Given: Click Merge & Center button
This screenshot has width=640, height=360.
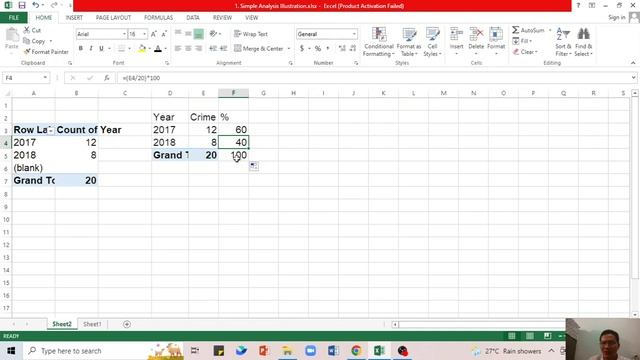Looking at the screenshot, I should coord(258,49).
